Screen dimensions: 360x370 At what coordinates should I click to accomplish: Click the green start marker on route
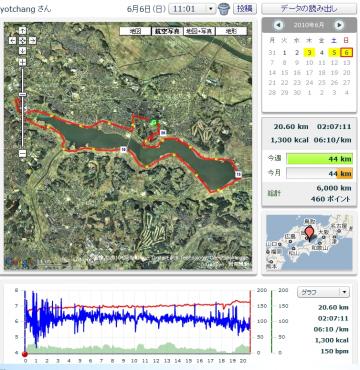tap(153, 122)
